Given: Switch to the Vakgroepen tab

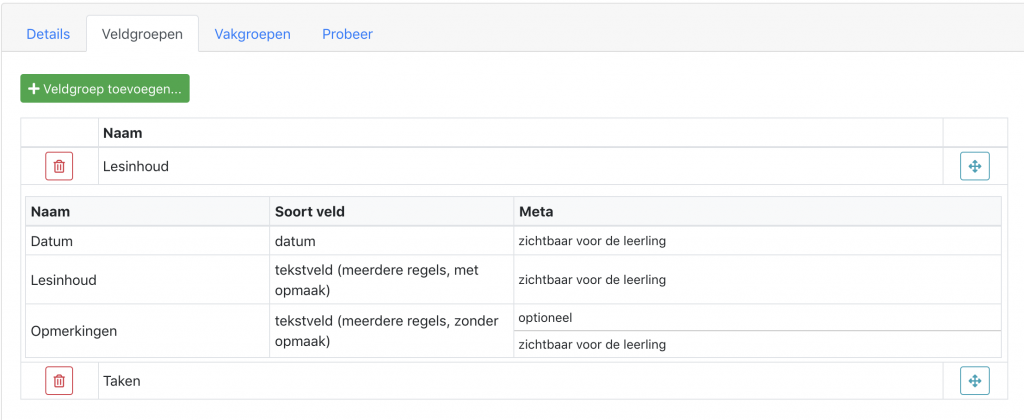Looking at the screenshot, I should [x=253, y=34].
